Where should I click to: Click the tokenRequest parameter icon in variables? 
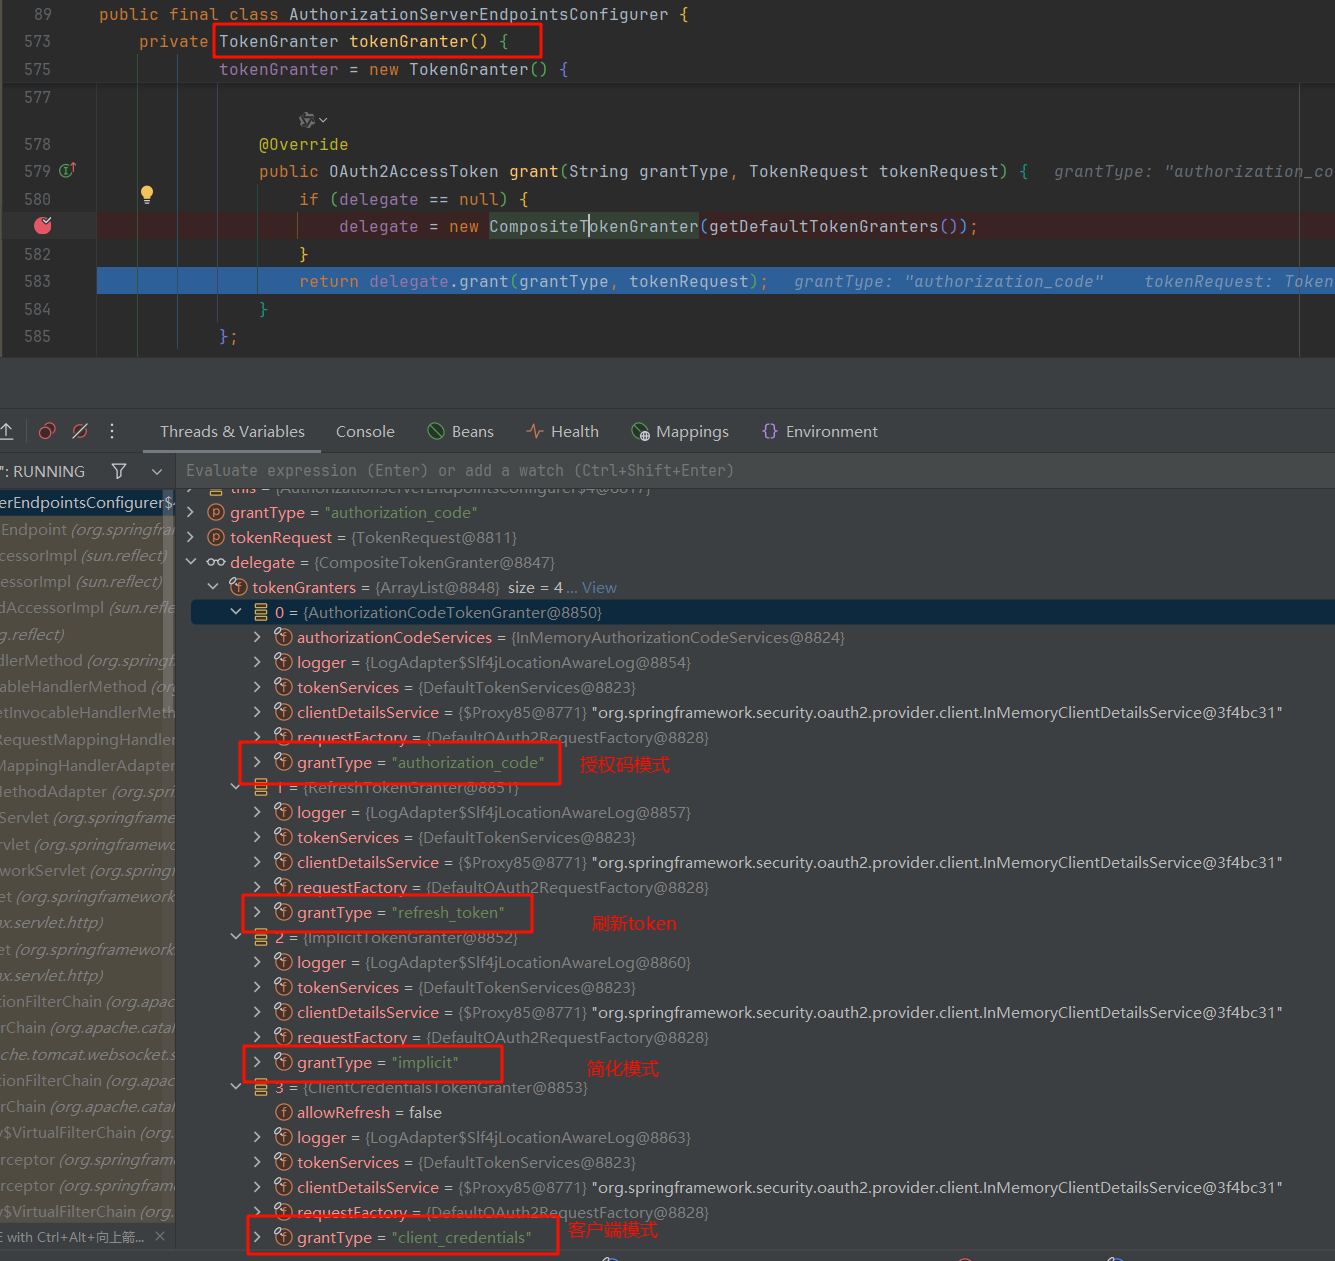[x=216, y=537]
